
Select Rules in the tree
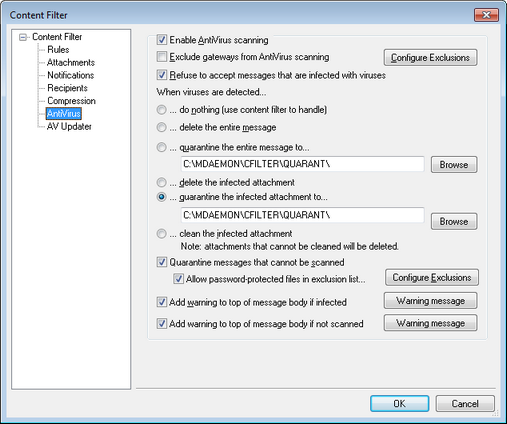58,50
